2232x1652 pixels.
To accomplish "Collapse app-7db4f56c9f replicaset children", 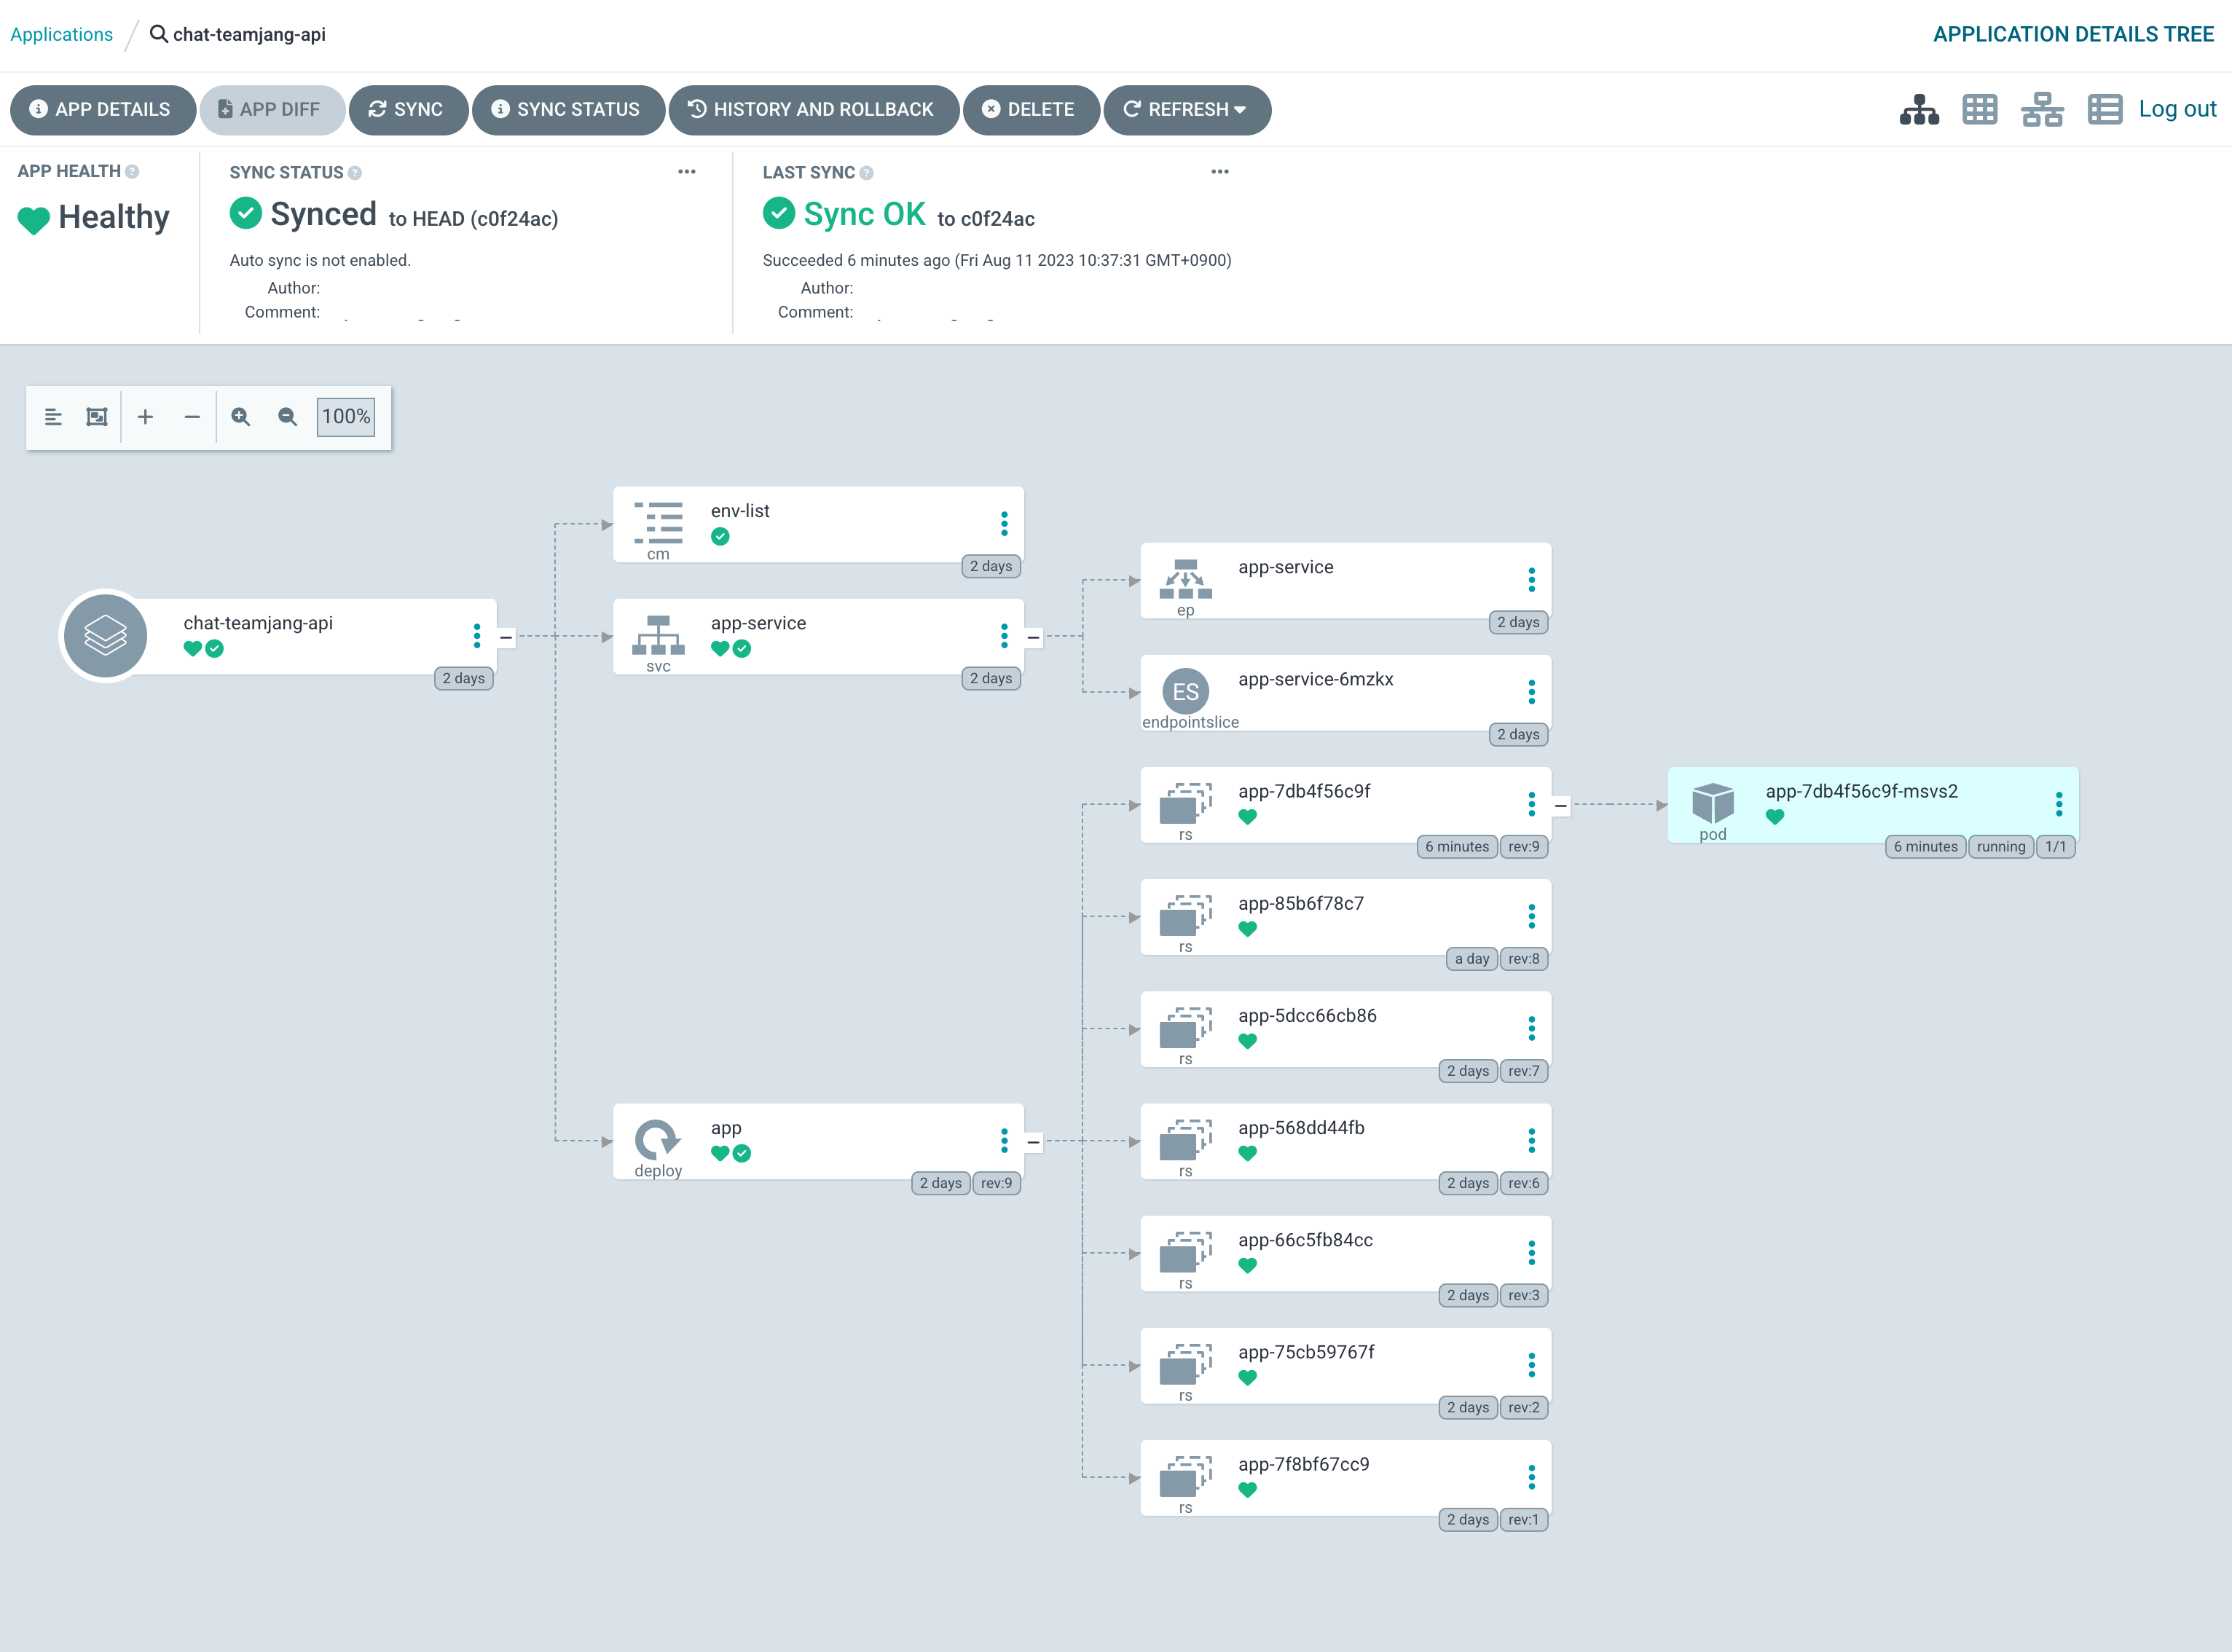I will 1560,805.
